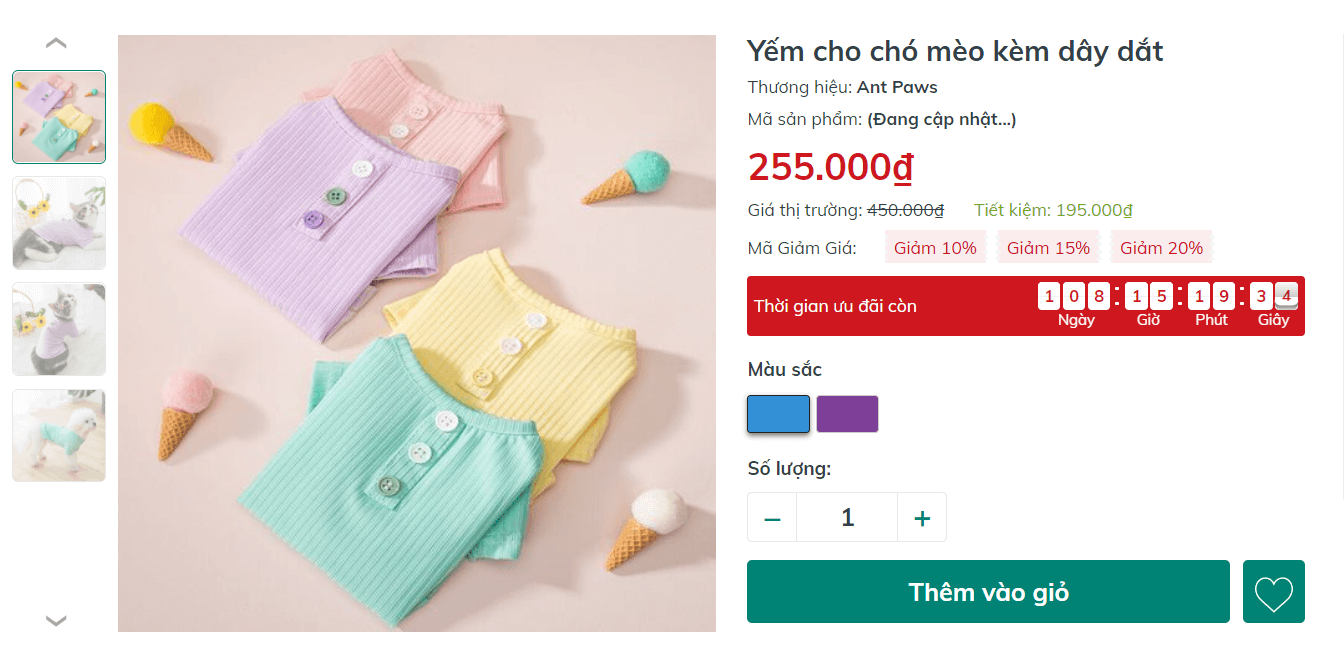This screenshot has width=1344, height=658.
Task: Open the Ant Paws brand link
Action: [897, 87]
